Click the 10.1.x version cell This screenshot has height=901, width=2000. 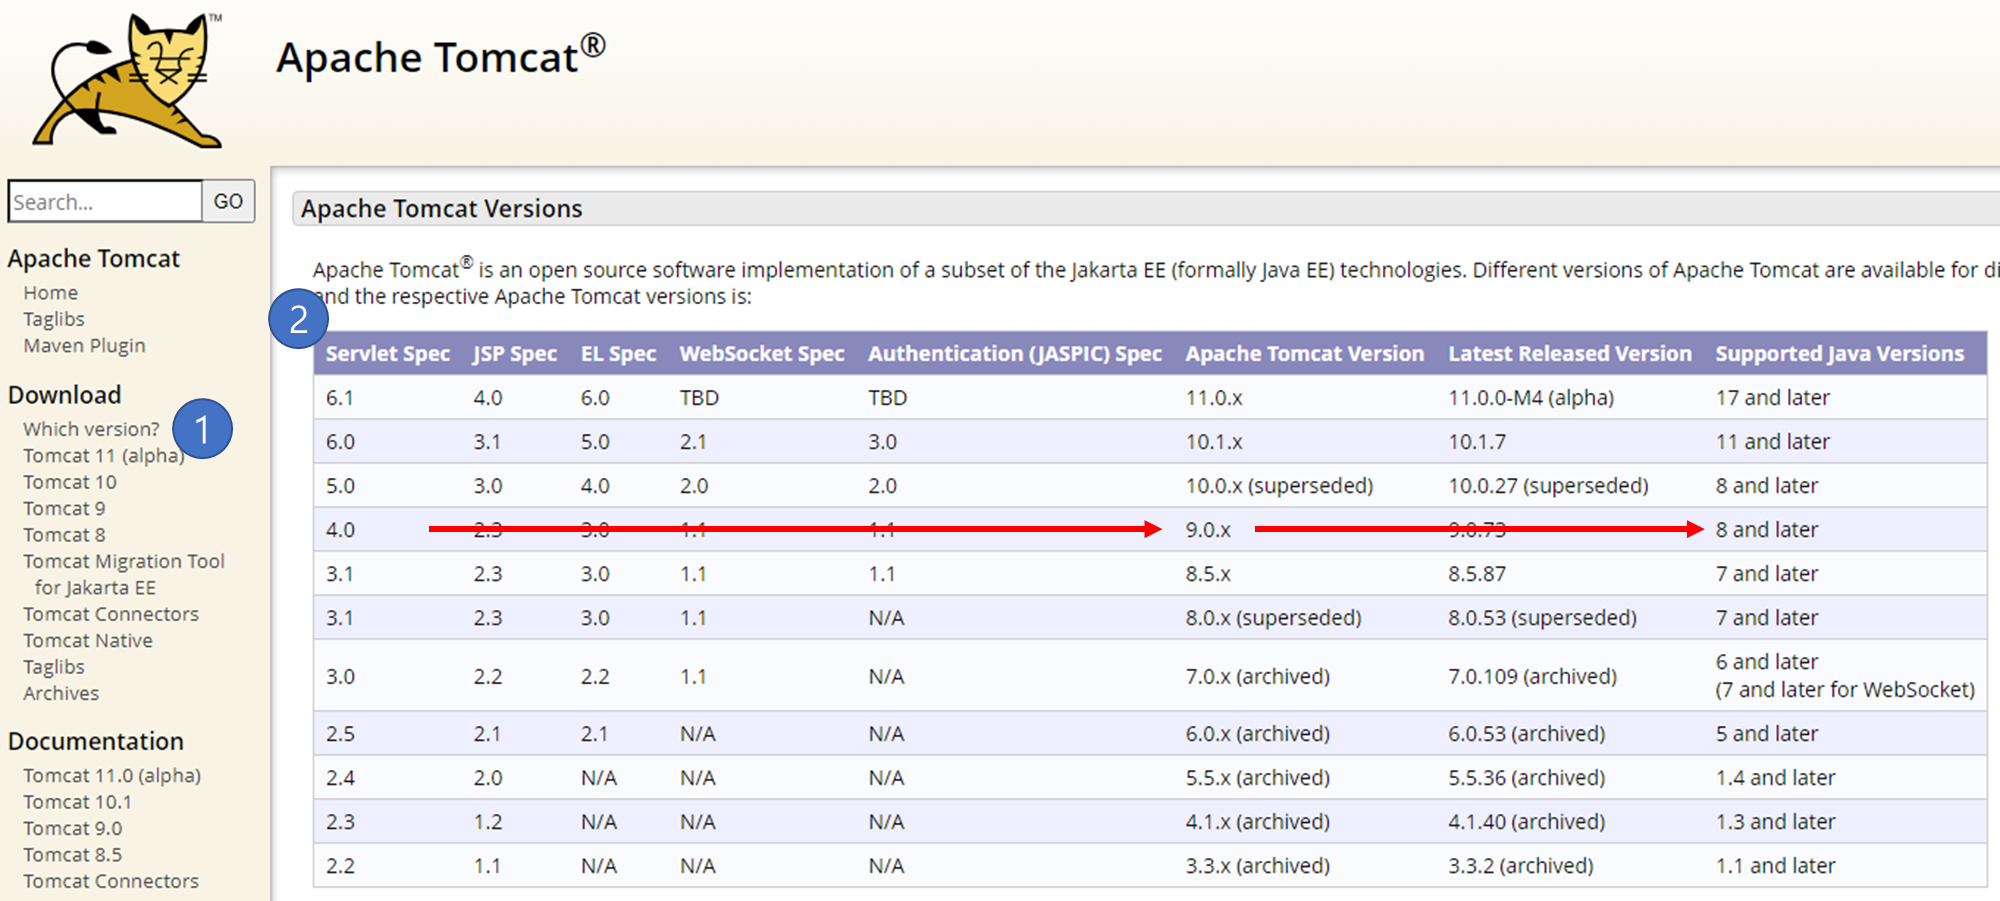1214,441
